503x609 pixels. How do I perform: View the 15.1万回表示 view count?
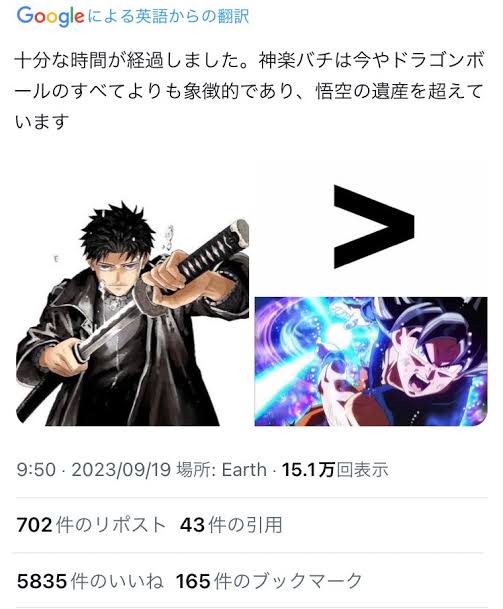click(335, 470)
